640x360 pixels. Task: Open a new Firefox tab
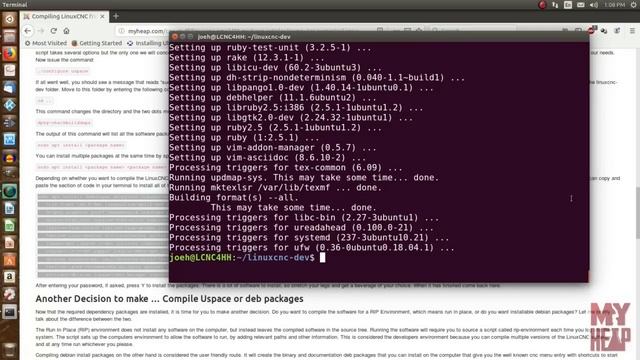116,16
